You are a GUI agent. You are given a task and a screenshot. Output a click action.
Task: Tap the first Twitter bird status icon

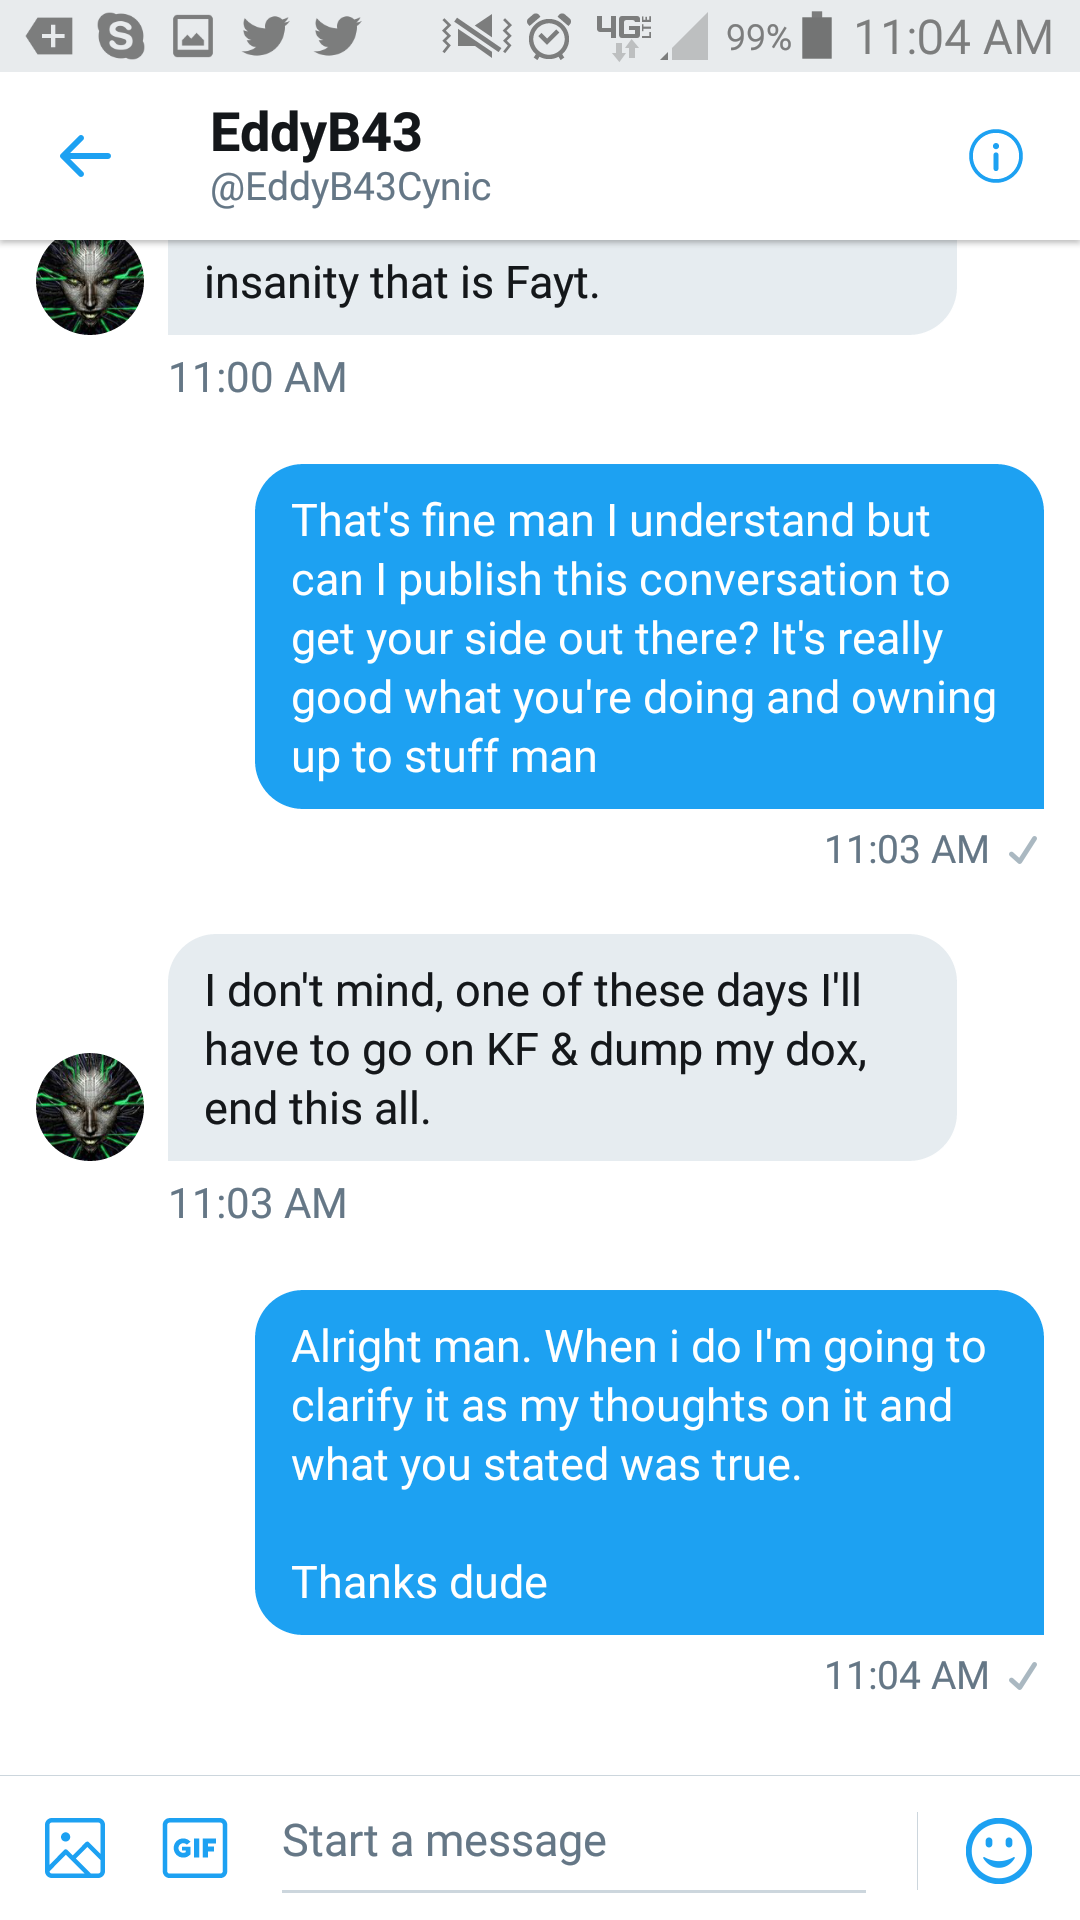tap(265, 37)
